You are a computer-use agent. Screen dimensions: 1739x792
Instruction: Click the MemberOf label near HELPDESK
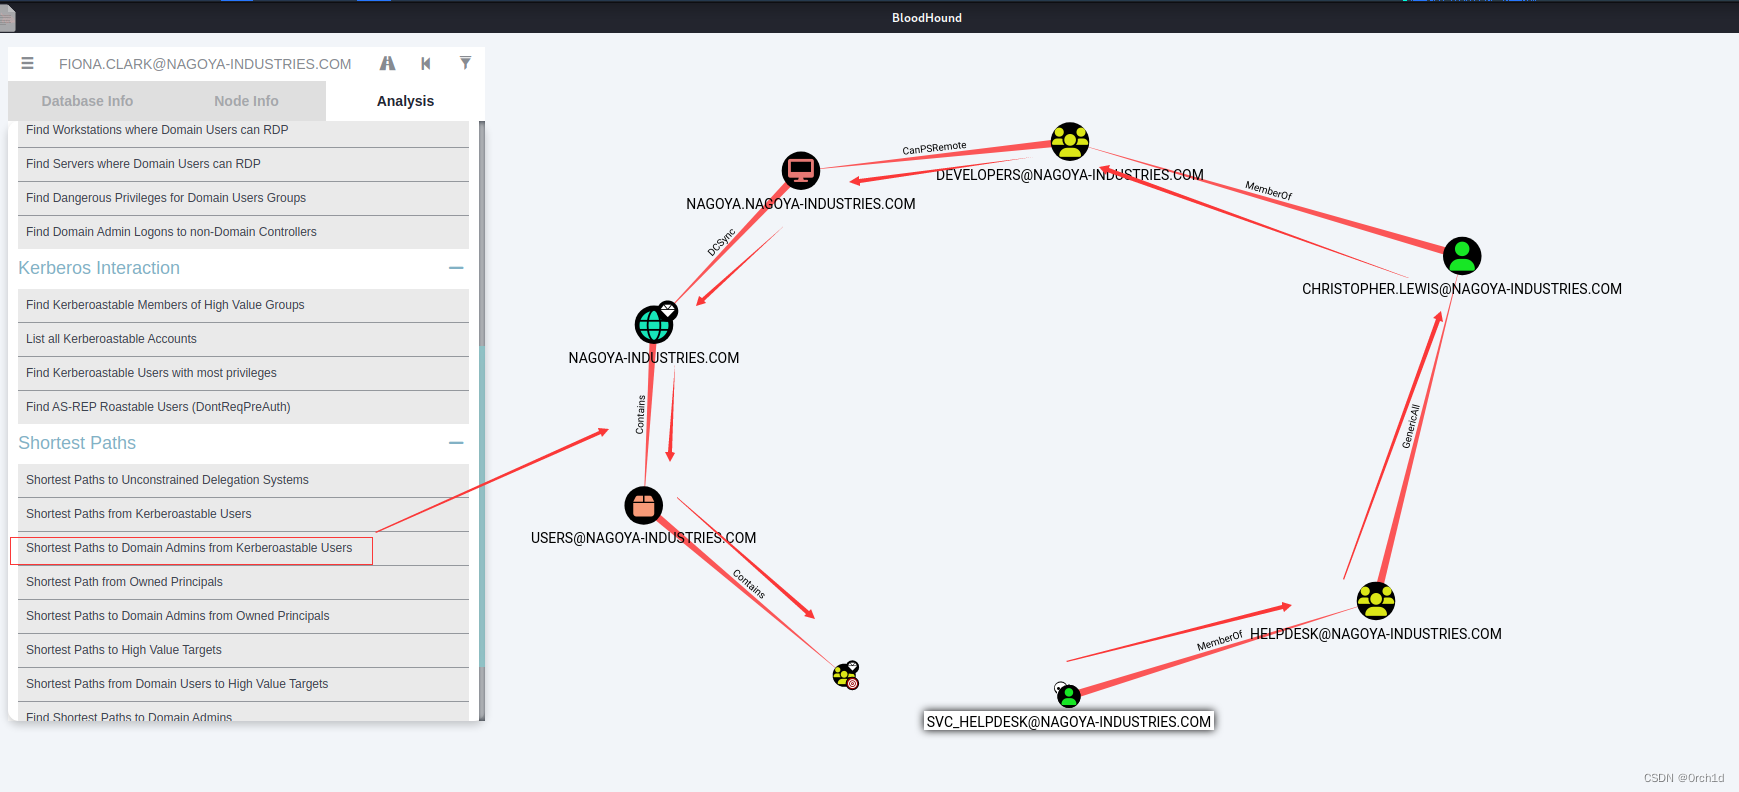pyautogui.click(x=1219, y=641)
